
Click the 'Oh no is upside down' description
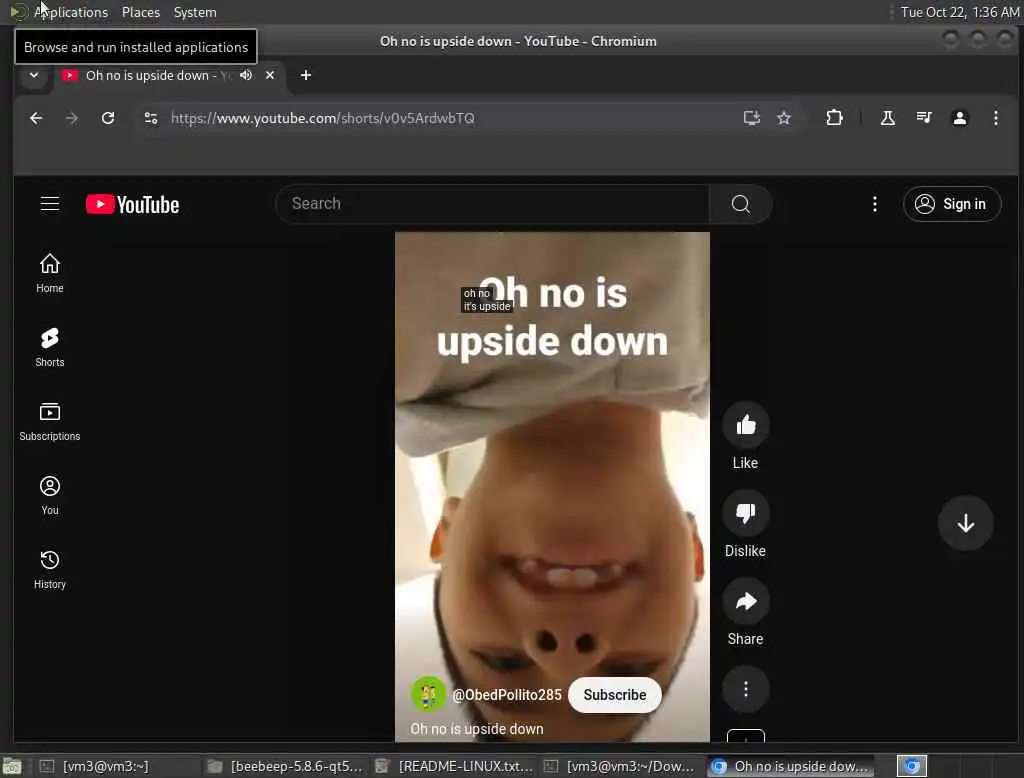[477, 729]
